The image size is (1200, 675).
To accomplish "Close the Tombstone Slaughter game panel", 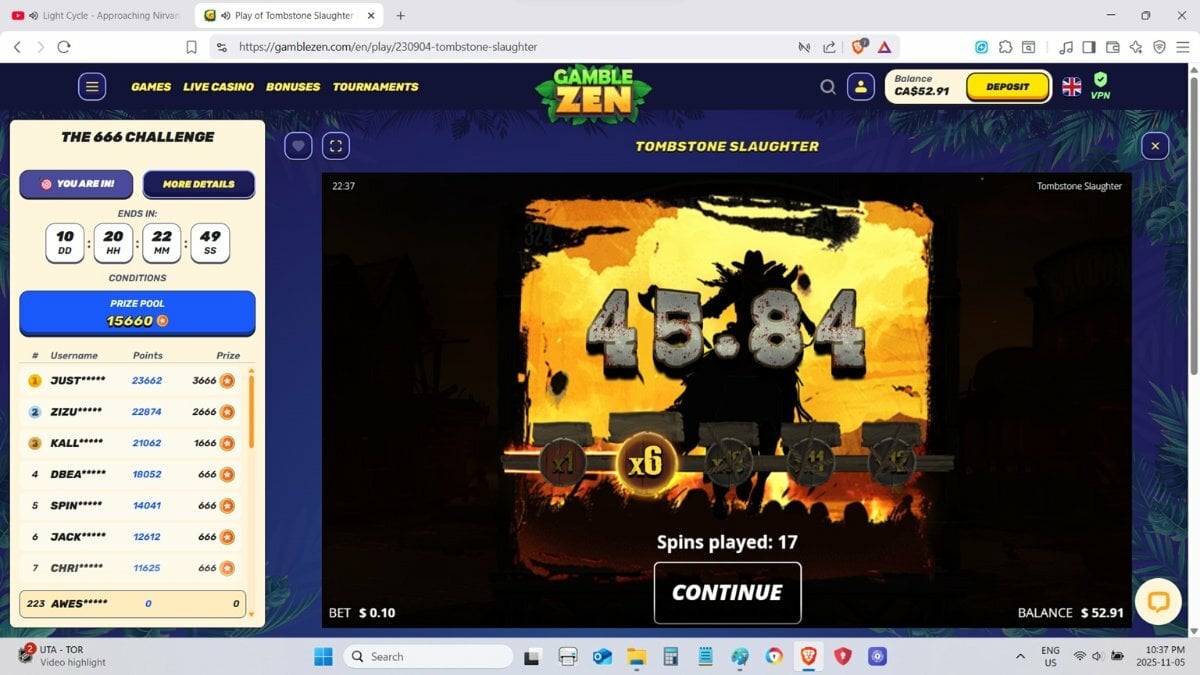I will tap(1155, 146).
